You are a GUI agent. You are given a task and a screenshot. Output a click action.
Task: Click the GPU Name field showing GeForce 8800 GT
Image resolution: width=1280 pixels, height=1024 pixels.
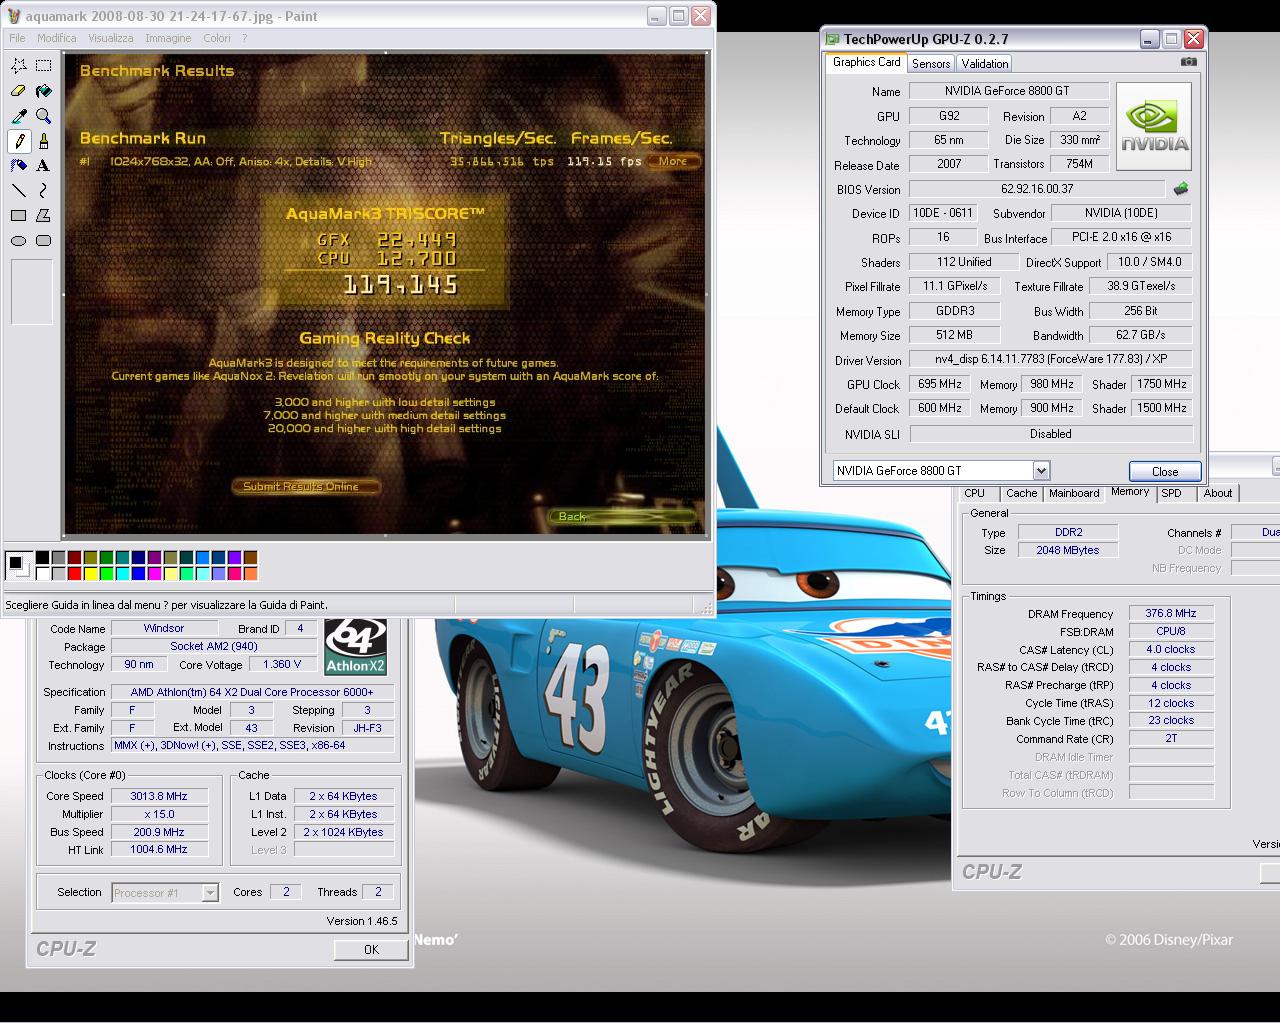tap(1008, 91)
